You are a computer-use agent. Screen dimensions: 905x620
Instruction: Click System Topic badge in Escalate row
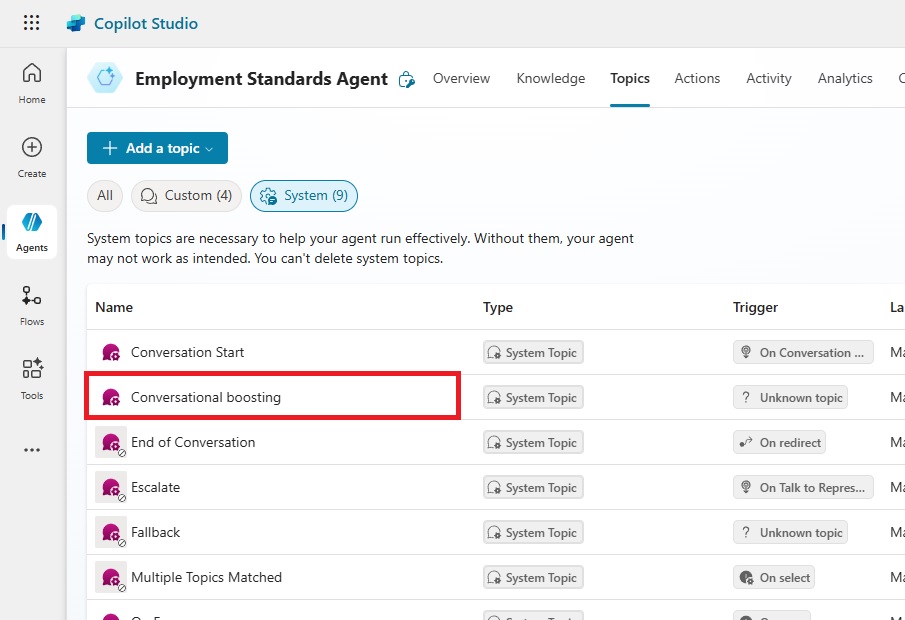[533, 487]
